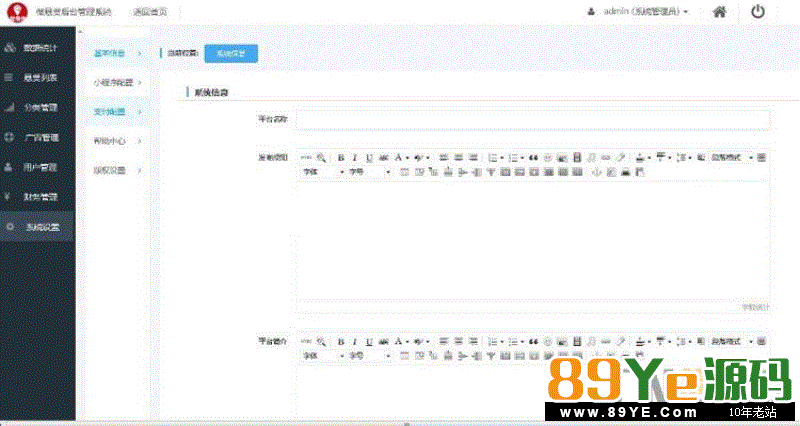The height and width of the screenshot is (426, 800).
Task: Insert emoticon in the 发布须知 editor
Action: coord(547,158)
